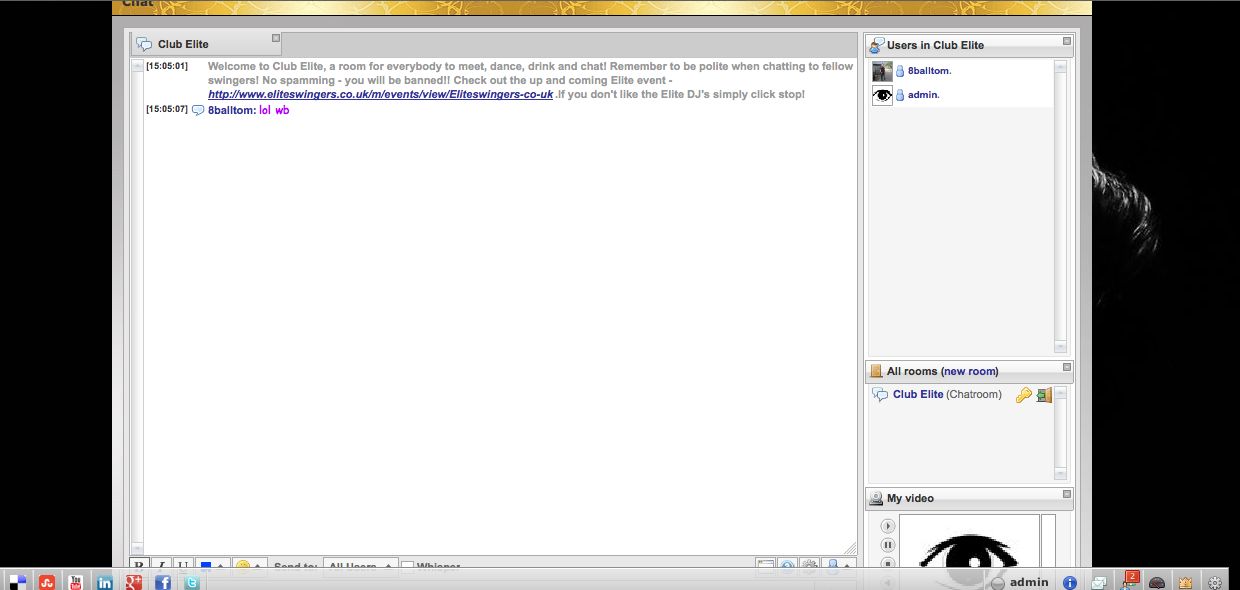
Task: Open the LinkedIn icon in bottom bar
Action: (104, 582)
